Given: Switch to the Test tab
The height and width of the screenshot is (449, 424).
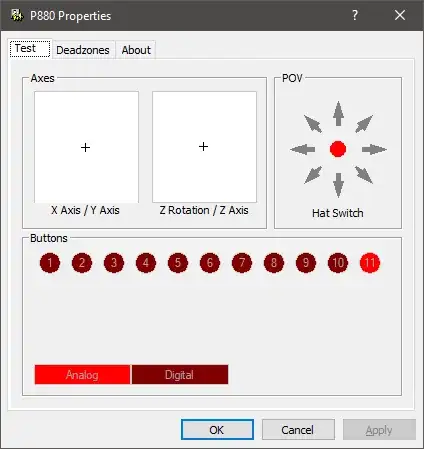Looking at the screenshot, I should pyautogui.click(x=30, y=49).
